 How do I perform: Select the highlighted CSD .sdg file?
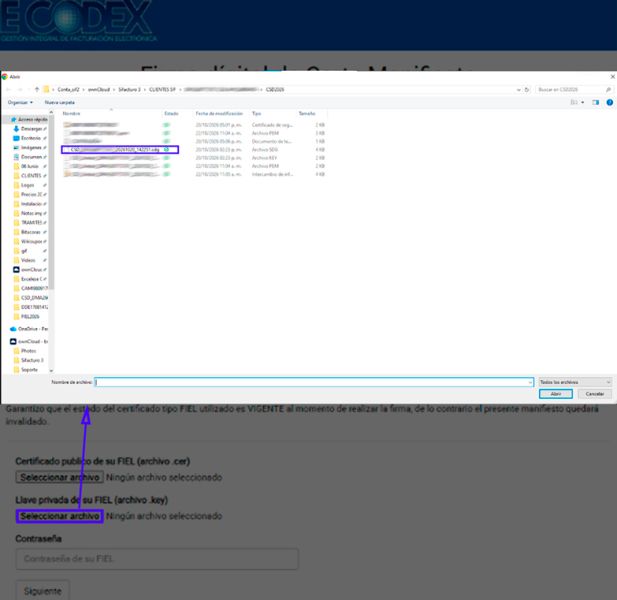(x=120, y=150)
